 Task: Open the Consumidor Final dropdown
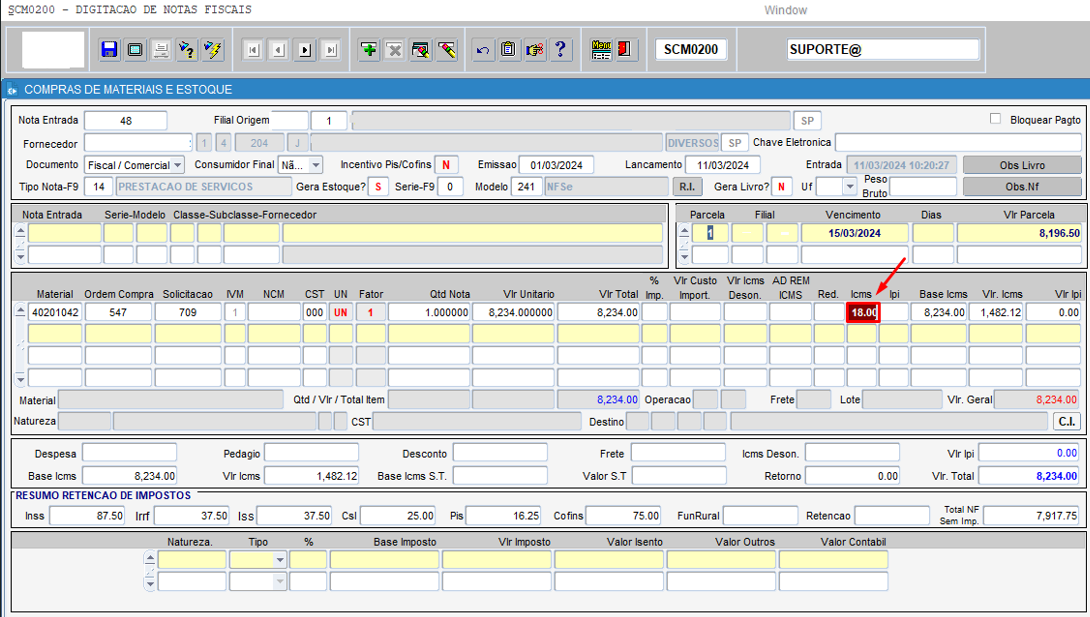(316, 165)
